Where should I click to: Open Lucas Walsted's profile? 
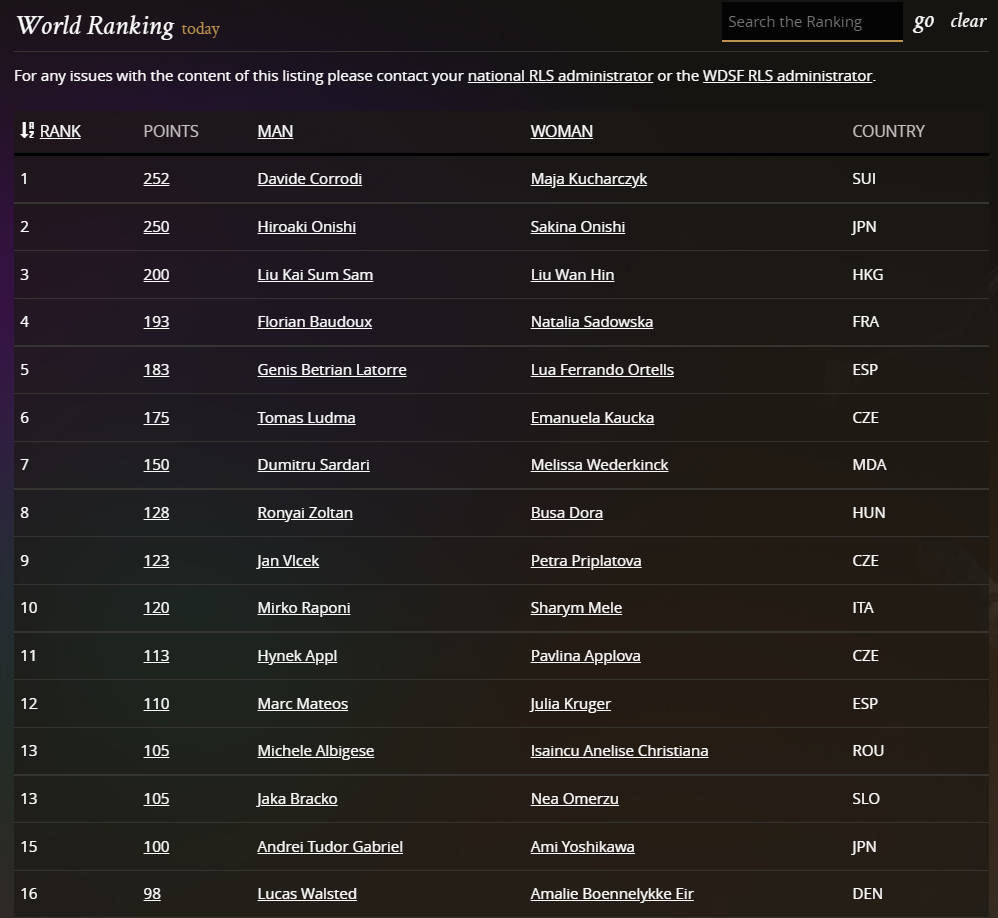click(x=306, y=894)
